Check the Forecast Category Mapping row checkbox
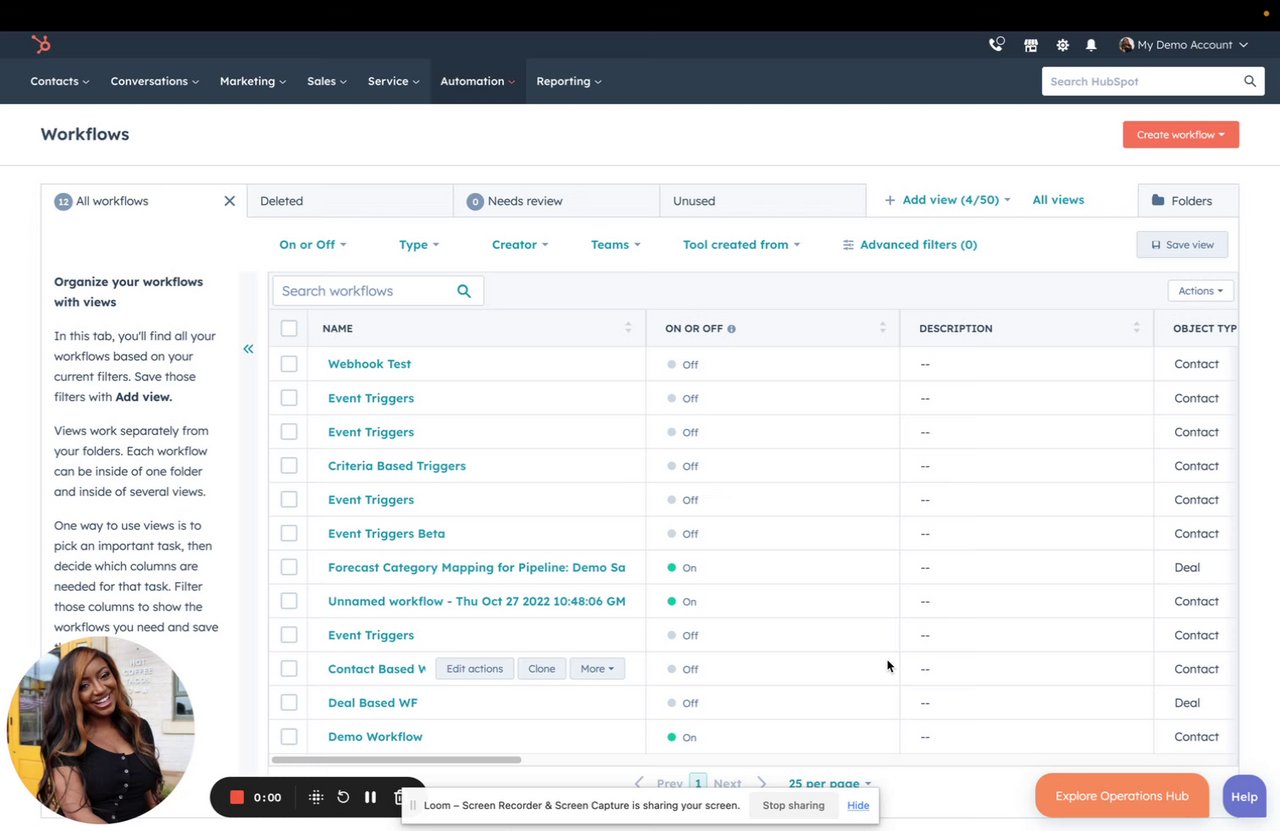This screenshot has width=1280, height=831. [x=289, y=567]
